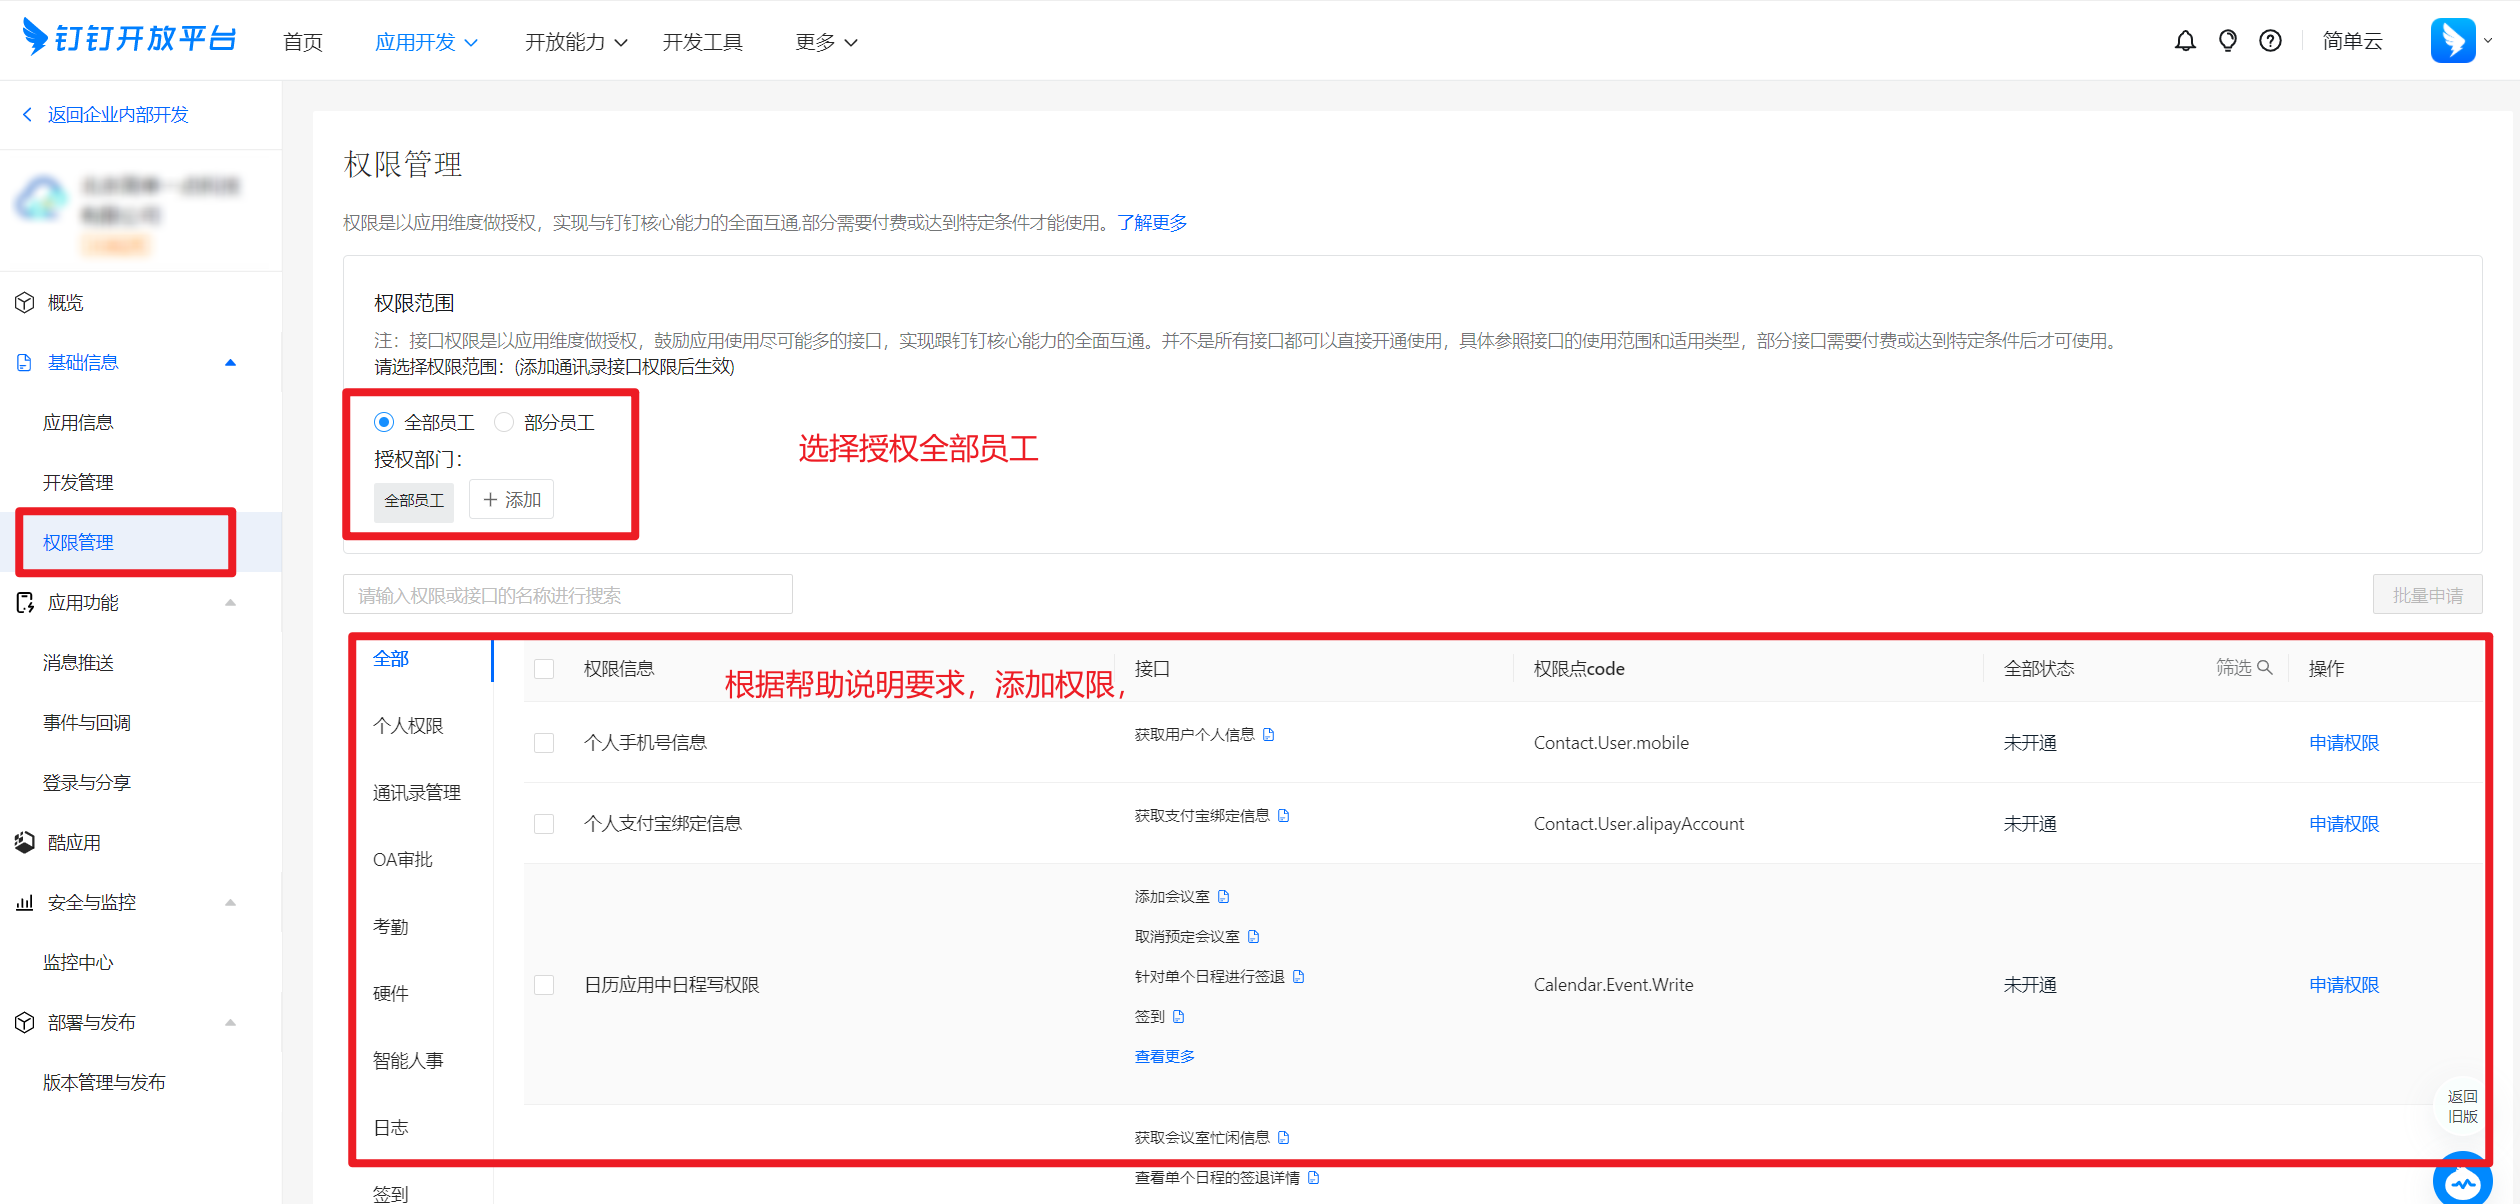The image size is (2520, 1204).
Task: Select the 部分员工 radio button
Action: 504,421
